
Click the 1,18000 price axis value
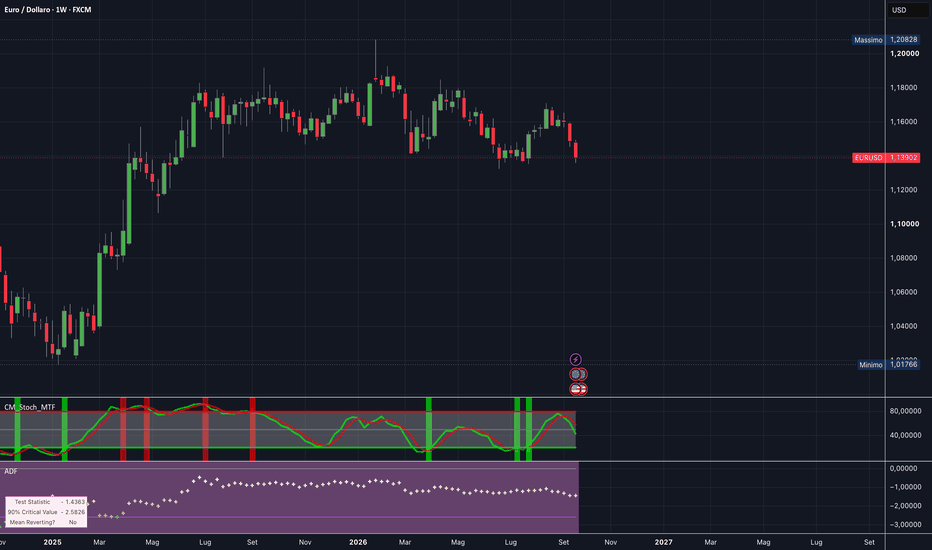click(x=903, y=87)
